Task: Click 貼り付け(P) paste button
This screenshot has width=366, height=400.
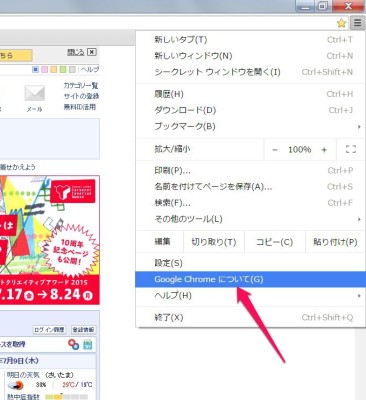Action: pyautogui.click(x=335, y=242)
